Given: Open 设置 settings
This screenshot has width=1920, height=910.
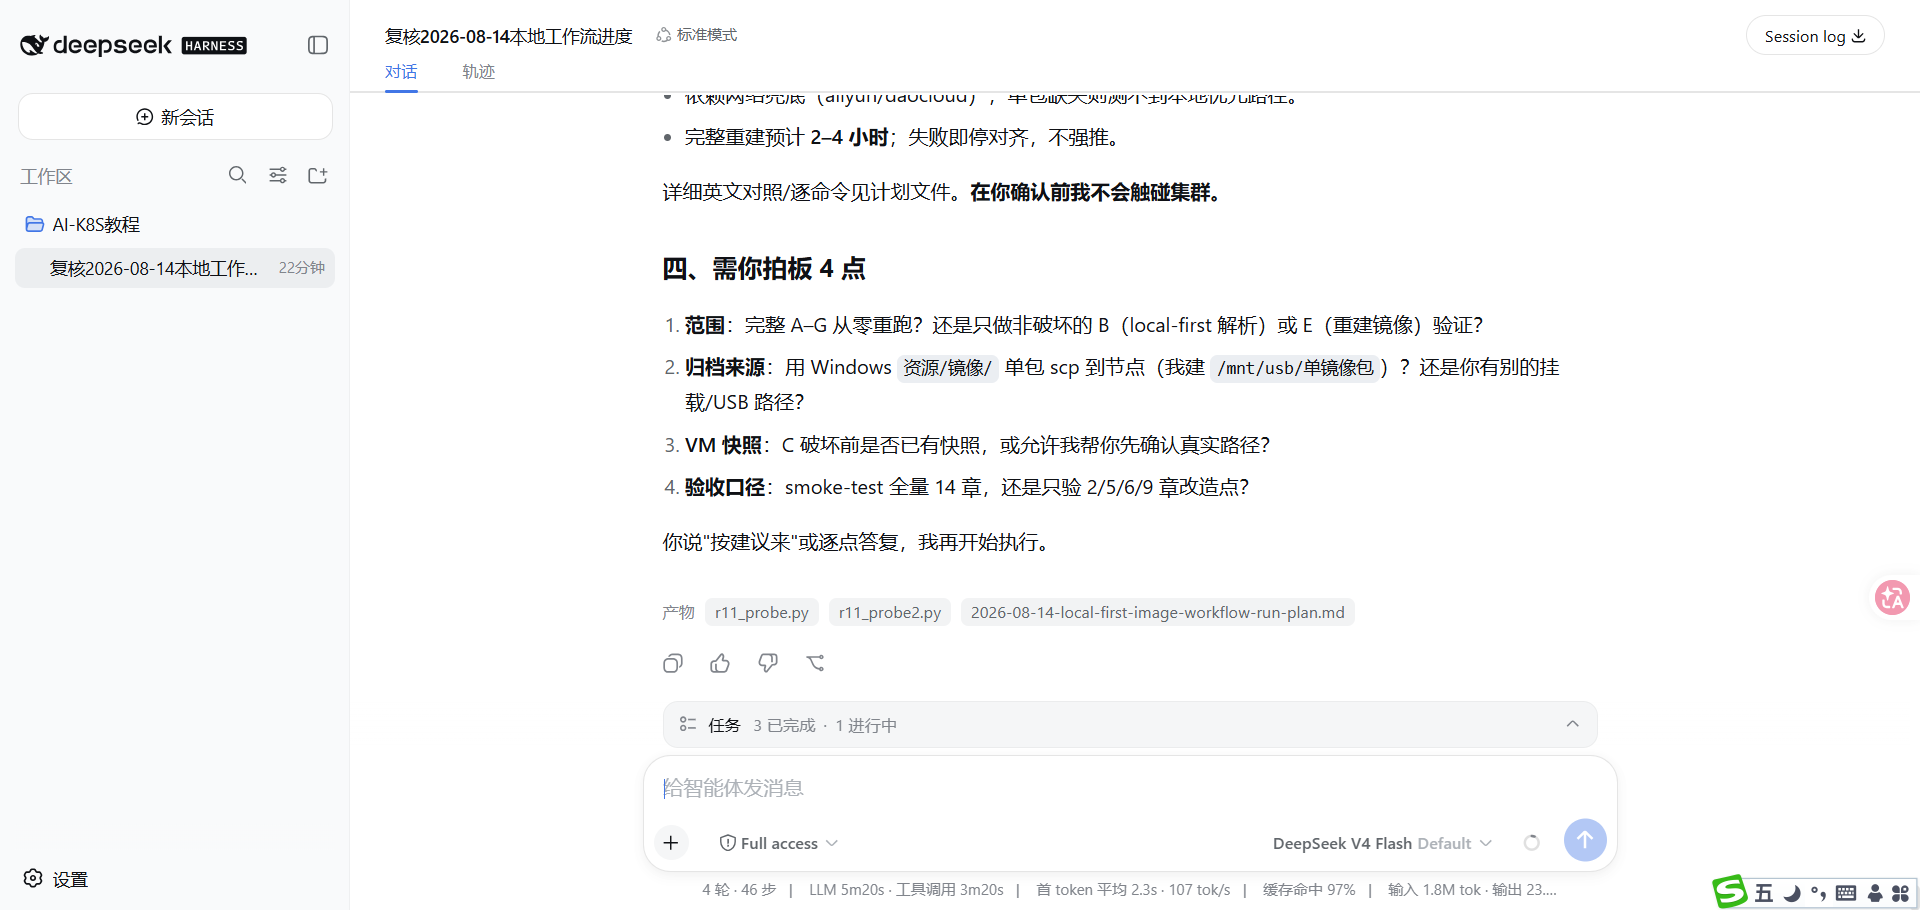Looking at the screenshot, I should (56, 879).
